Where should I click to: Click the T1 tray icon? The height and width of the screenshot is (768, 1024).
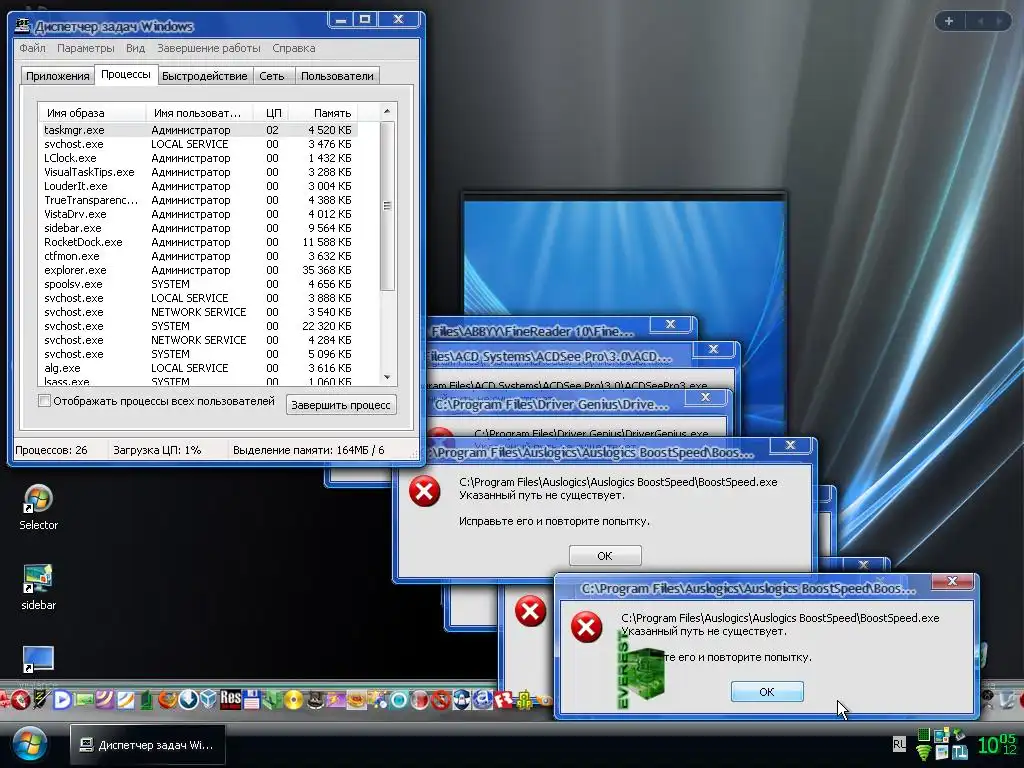click(959, 753)
